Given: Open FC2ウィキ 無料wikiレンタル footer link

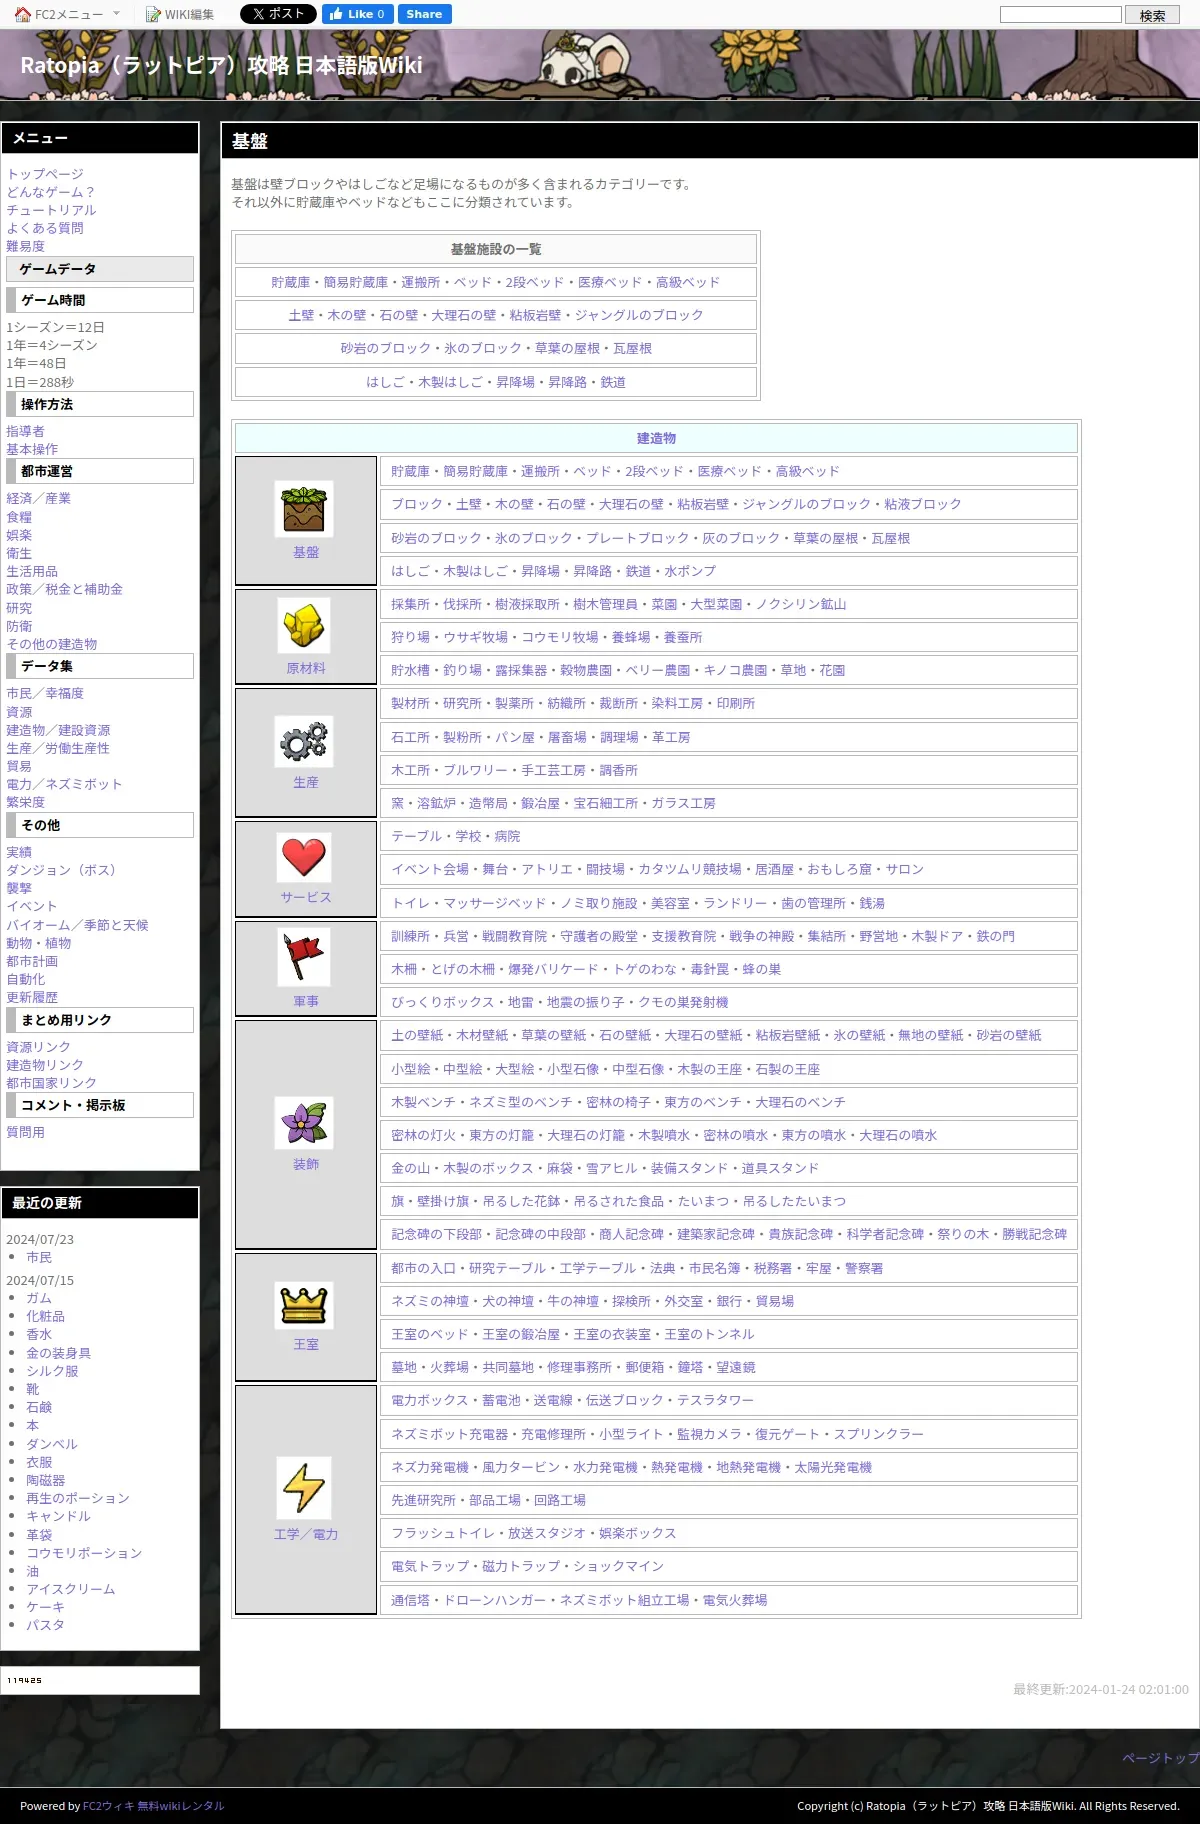Looking at the screenshot, I should tap(153, 1806).
